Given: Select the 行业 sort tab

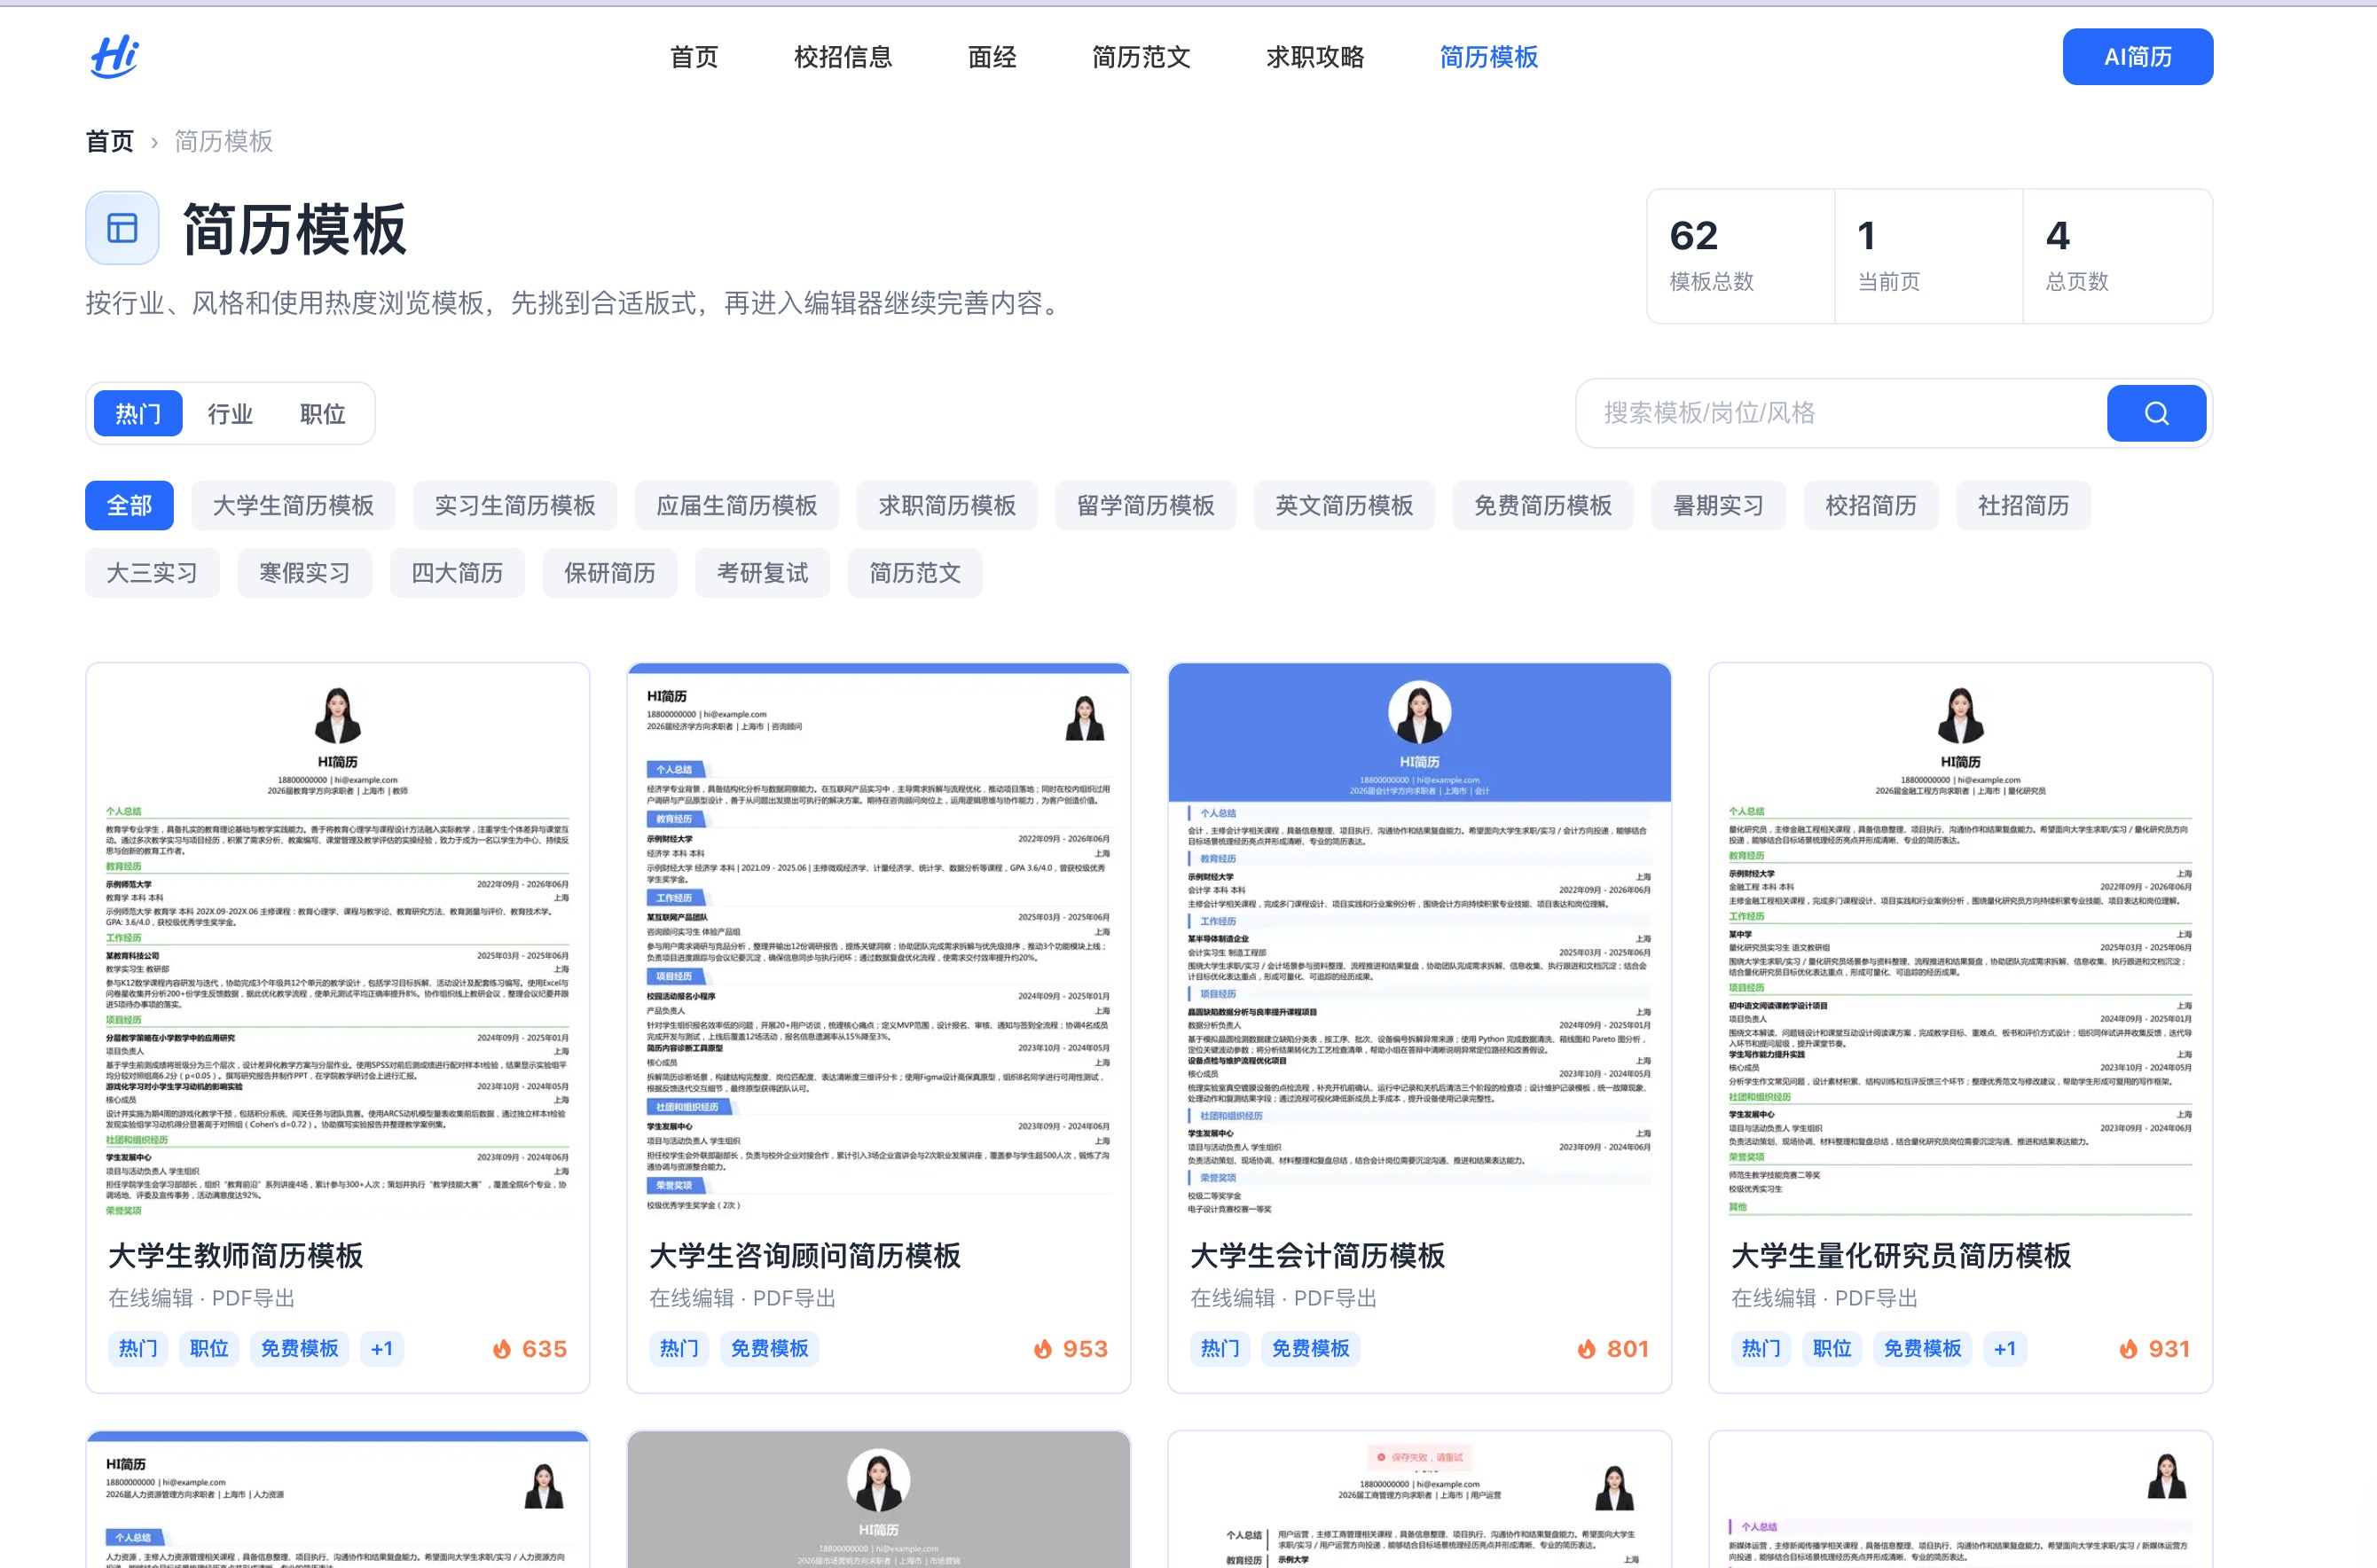Looking at the screenshot, I should pos(230,413).
